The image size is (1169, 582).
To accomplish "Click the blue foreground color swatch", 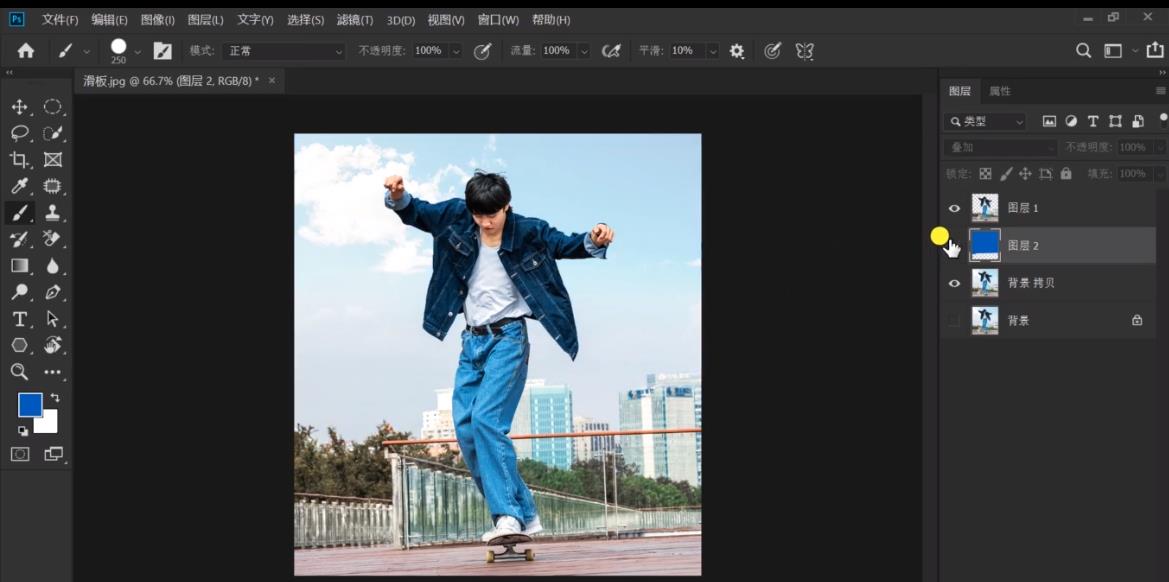I will 30,405.
